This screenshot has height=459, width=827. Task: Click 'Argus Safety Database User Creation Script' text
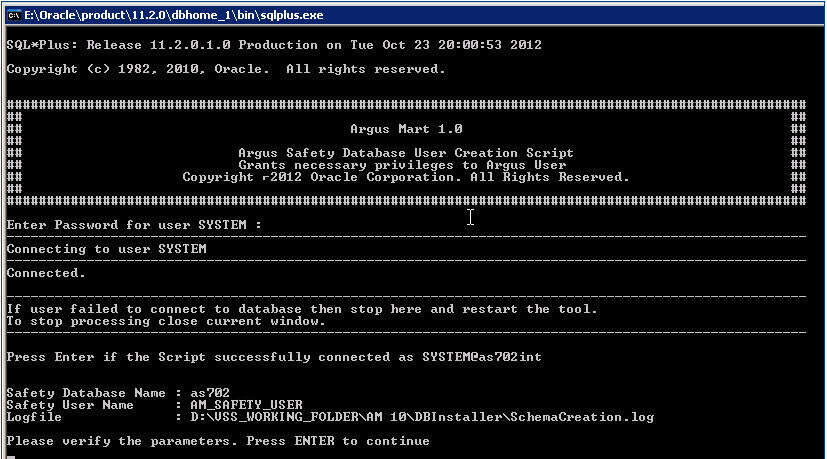coord(406,153)
